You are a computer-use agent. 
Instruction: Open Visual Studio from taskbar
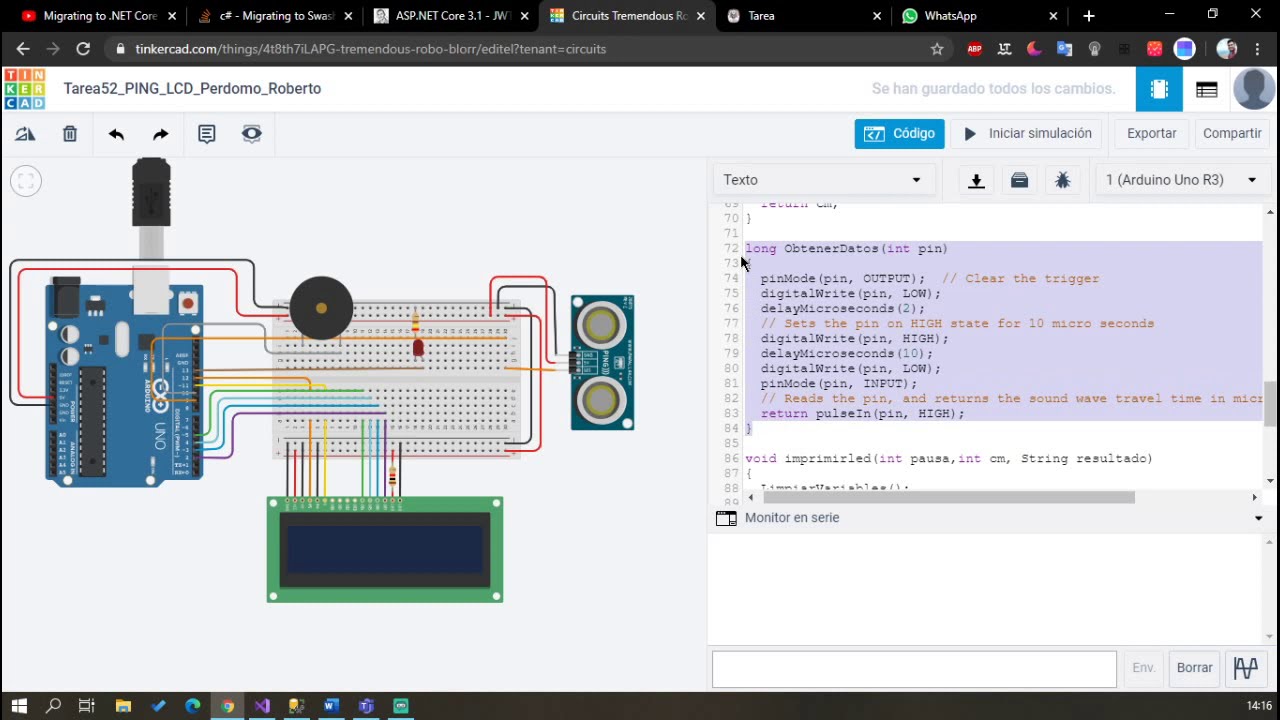[x=262, y=706]
